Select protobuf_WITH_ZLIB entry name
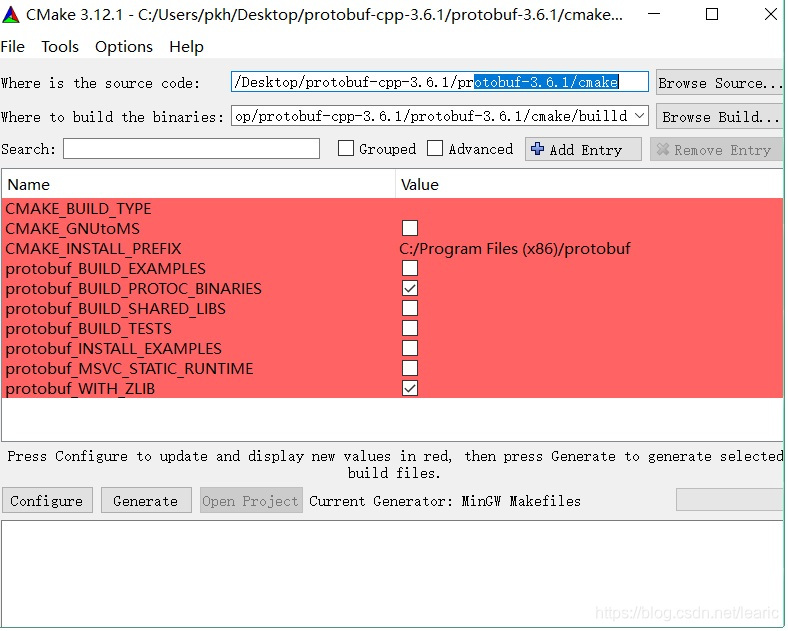 (80, 389)
